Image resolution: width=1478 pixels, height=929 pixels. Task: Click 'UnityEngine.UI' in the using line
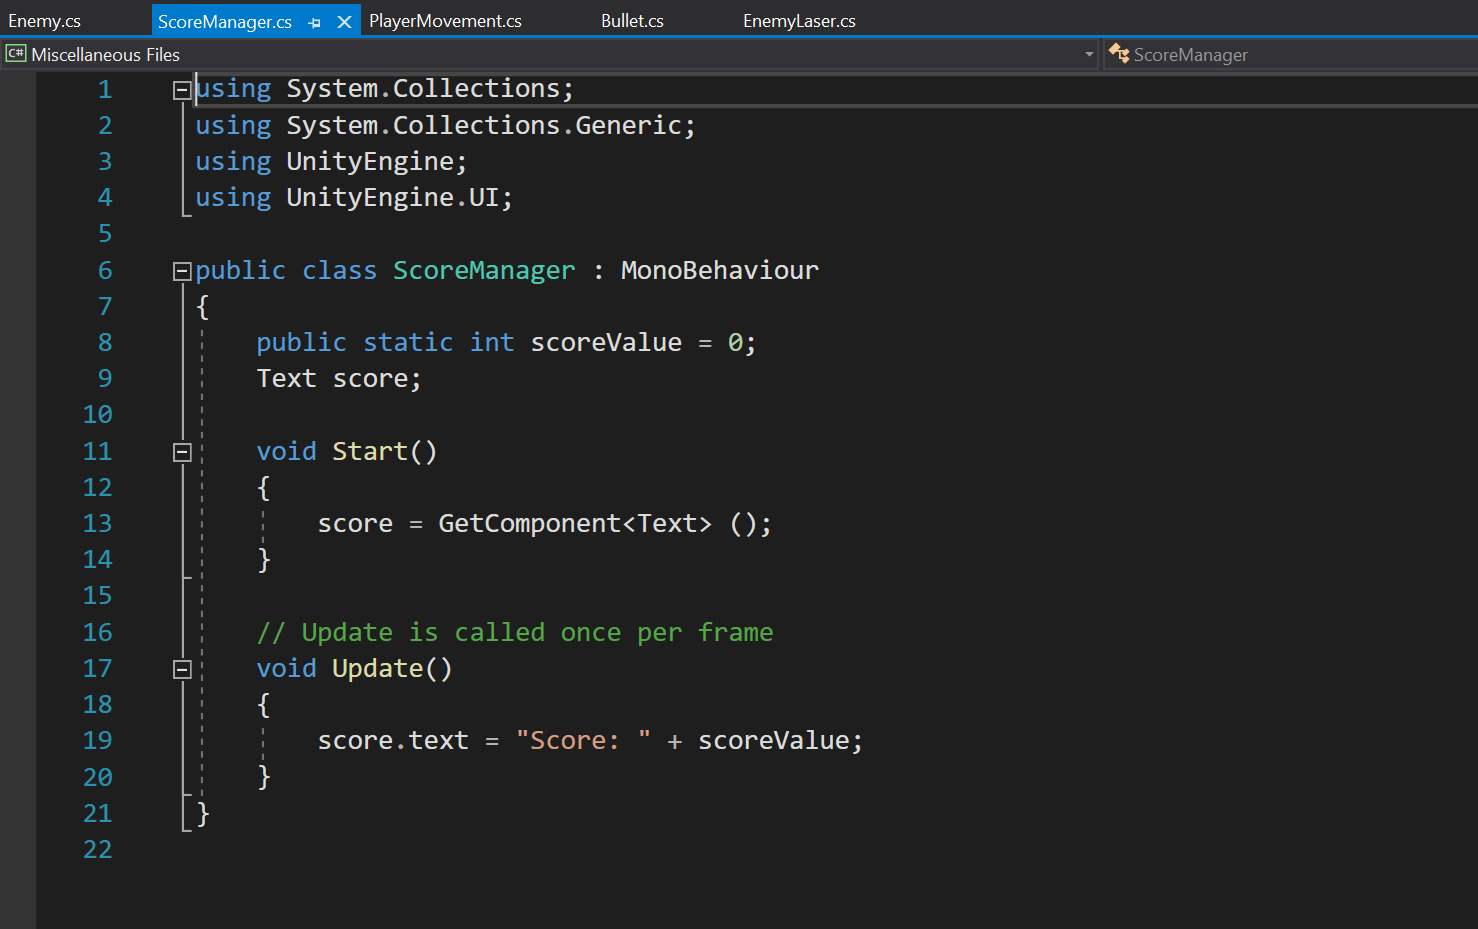[x=393, y=198]
